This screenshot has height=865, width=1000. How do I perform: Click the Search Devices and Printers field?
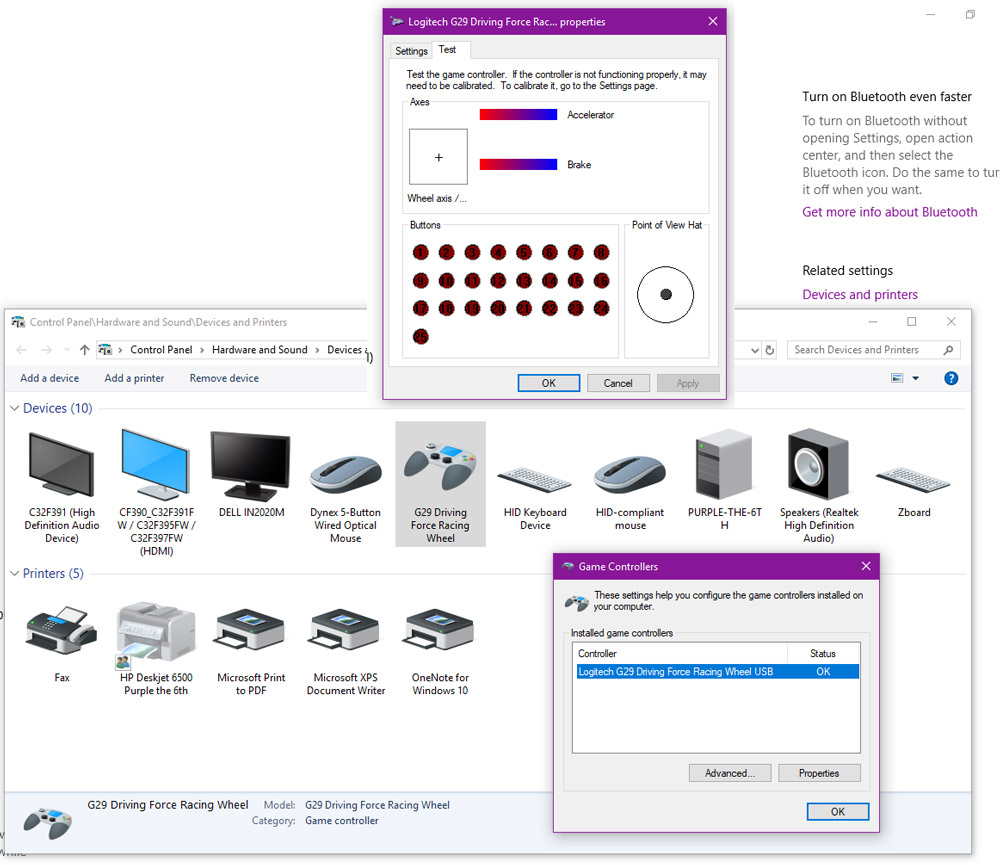tap(873, 350)
